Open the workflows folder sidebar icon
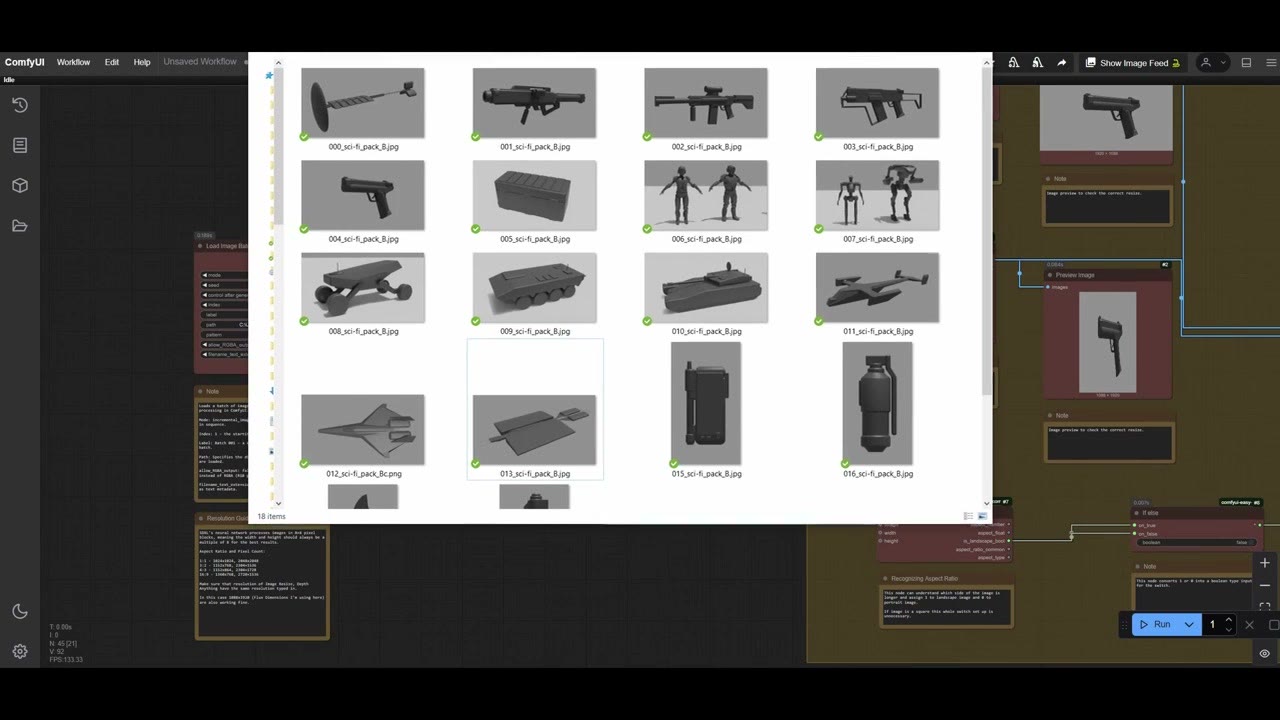 (x=20, y=226)
